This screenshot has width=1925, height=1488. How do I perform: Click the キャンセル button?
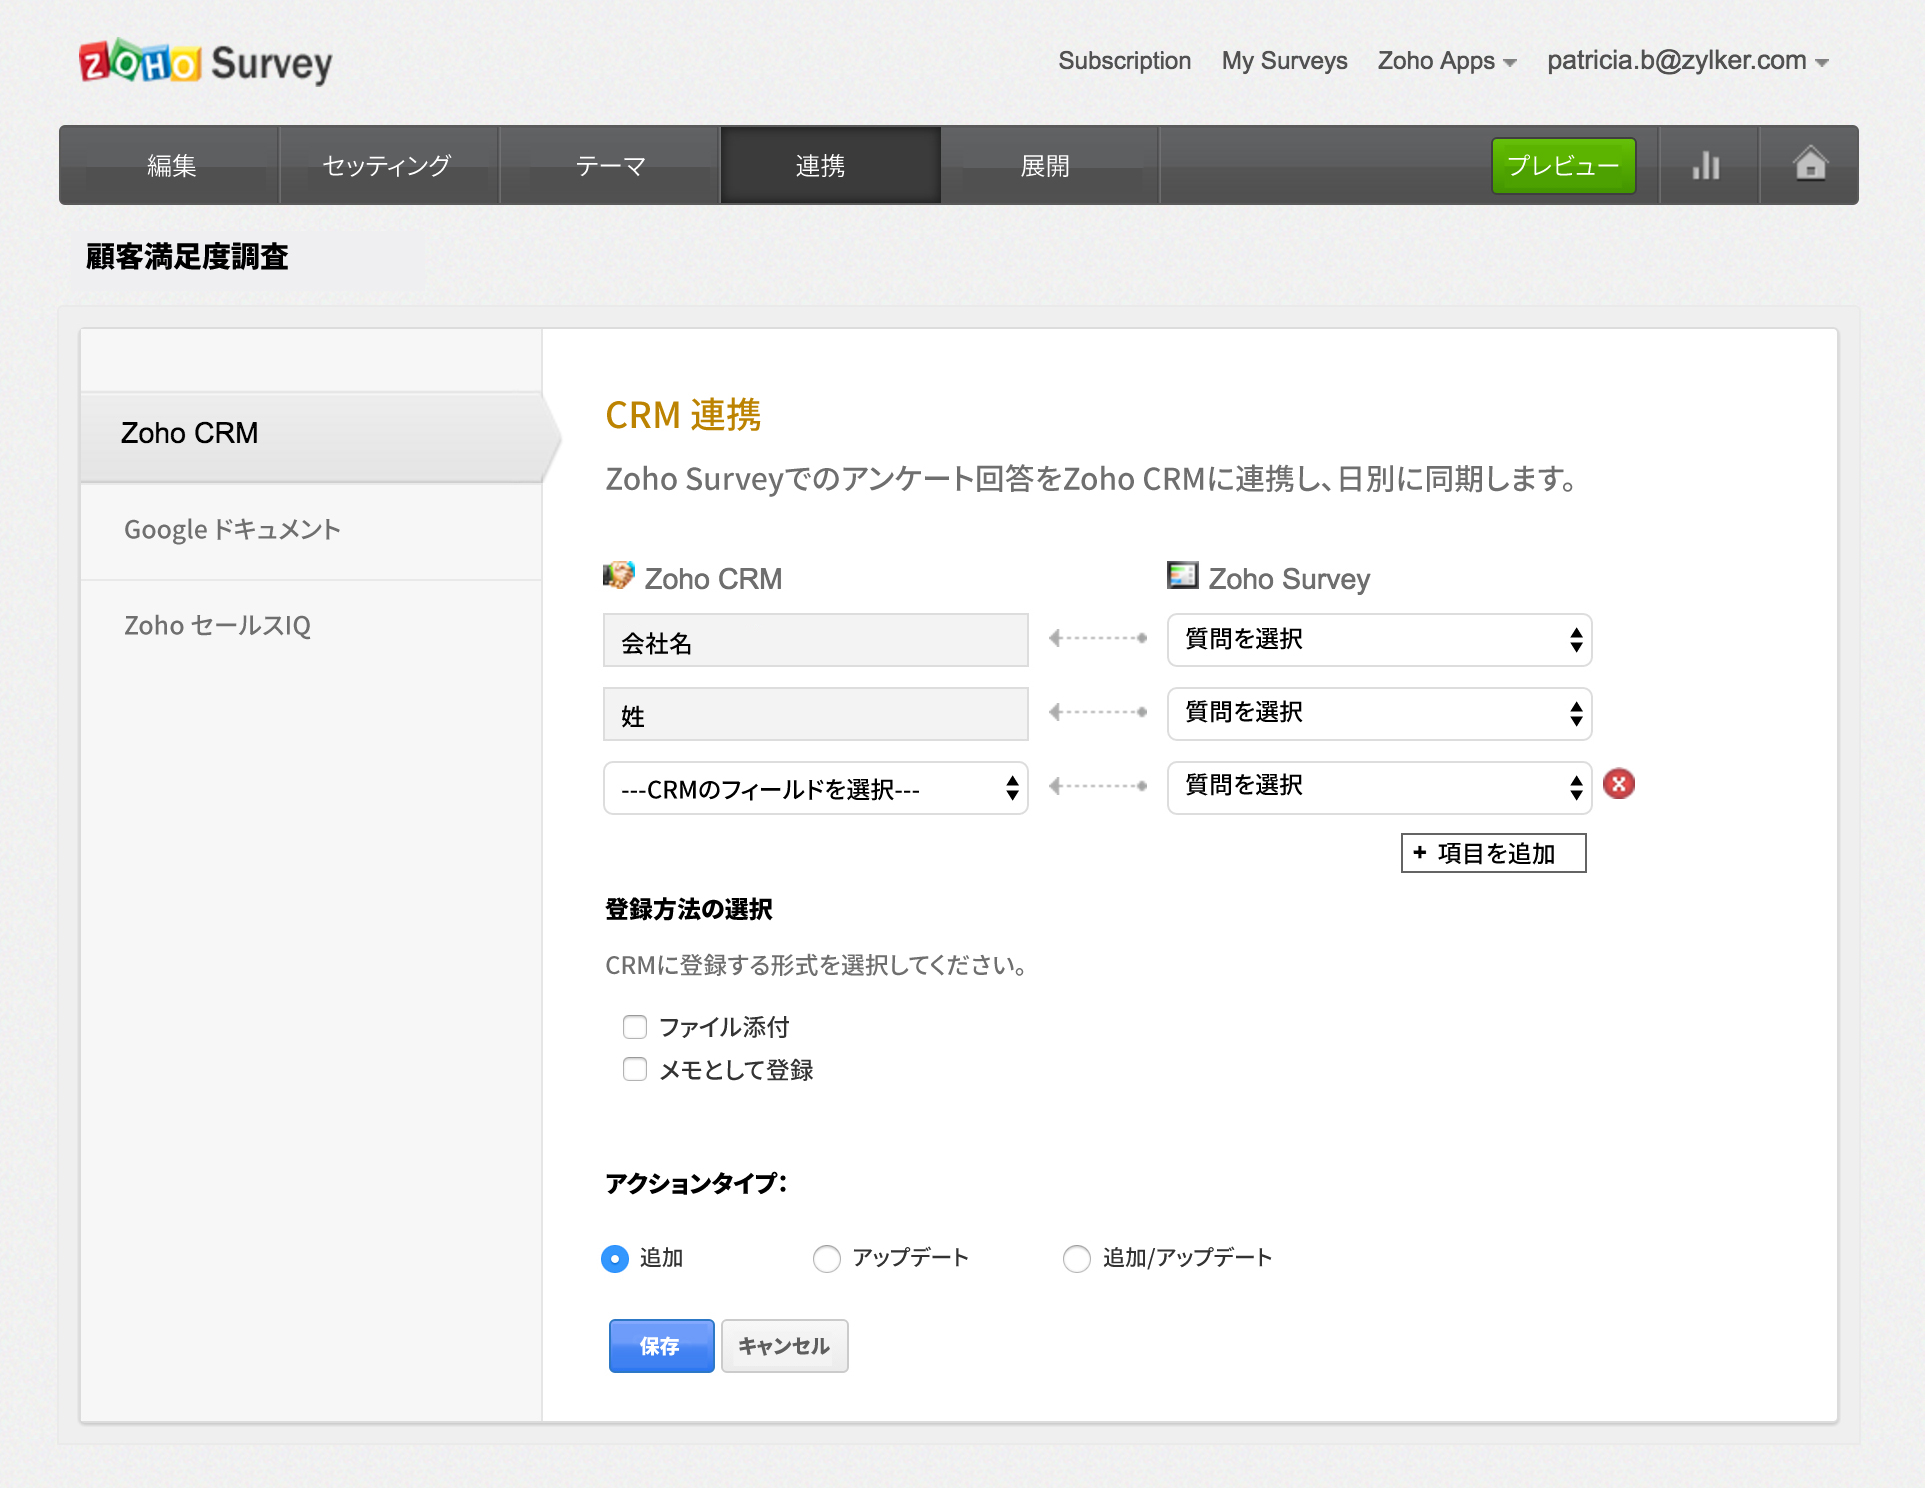pyautogui.click(x=784, y=1346)
